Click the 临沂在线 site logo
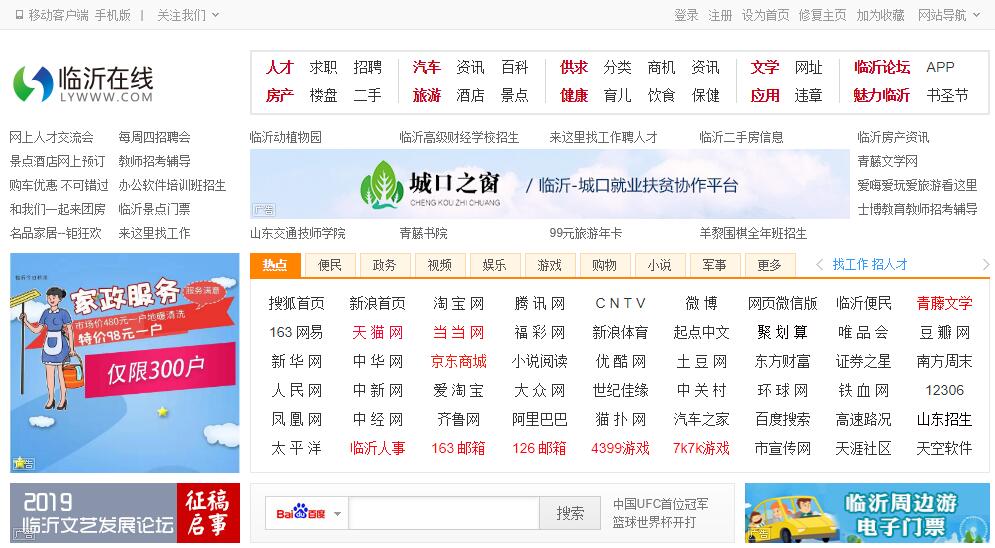 (83, 84)
